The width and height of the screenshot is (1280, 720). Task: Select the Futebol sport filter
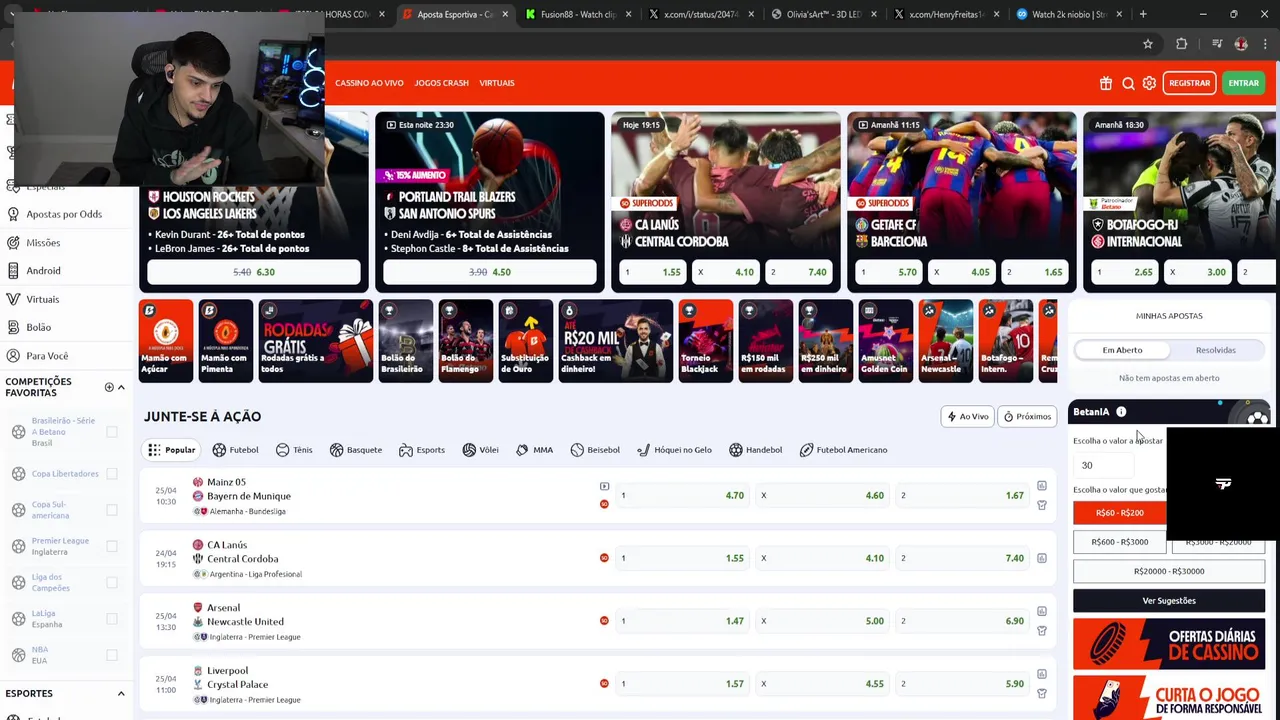pos(235,450)
